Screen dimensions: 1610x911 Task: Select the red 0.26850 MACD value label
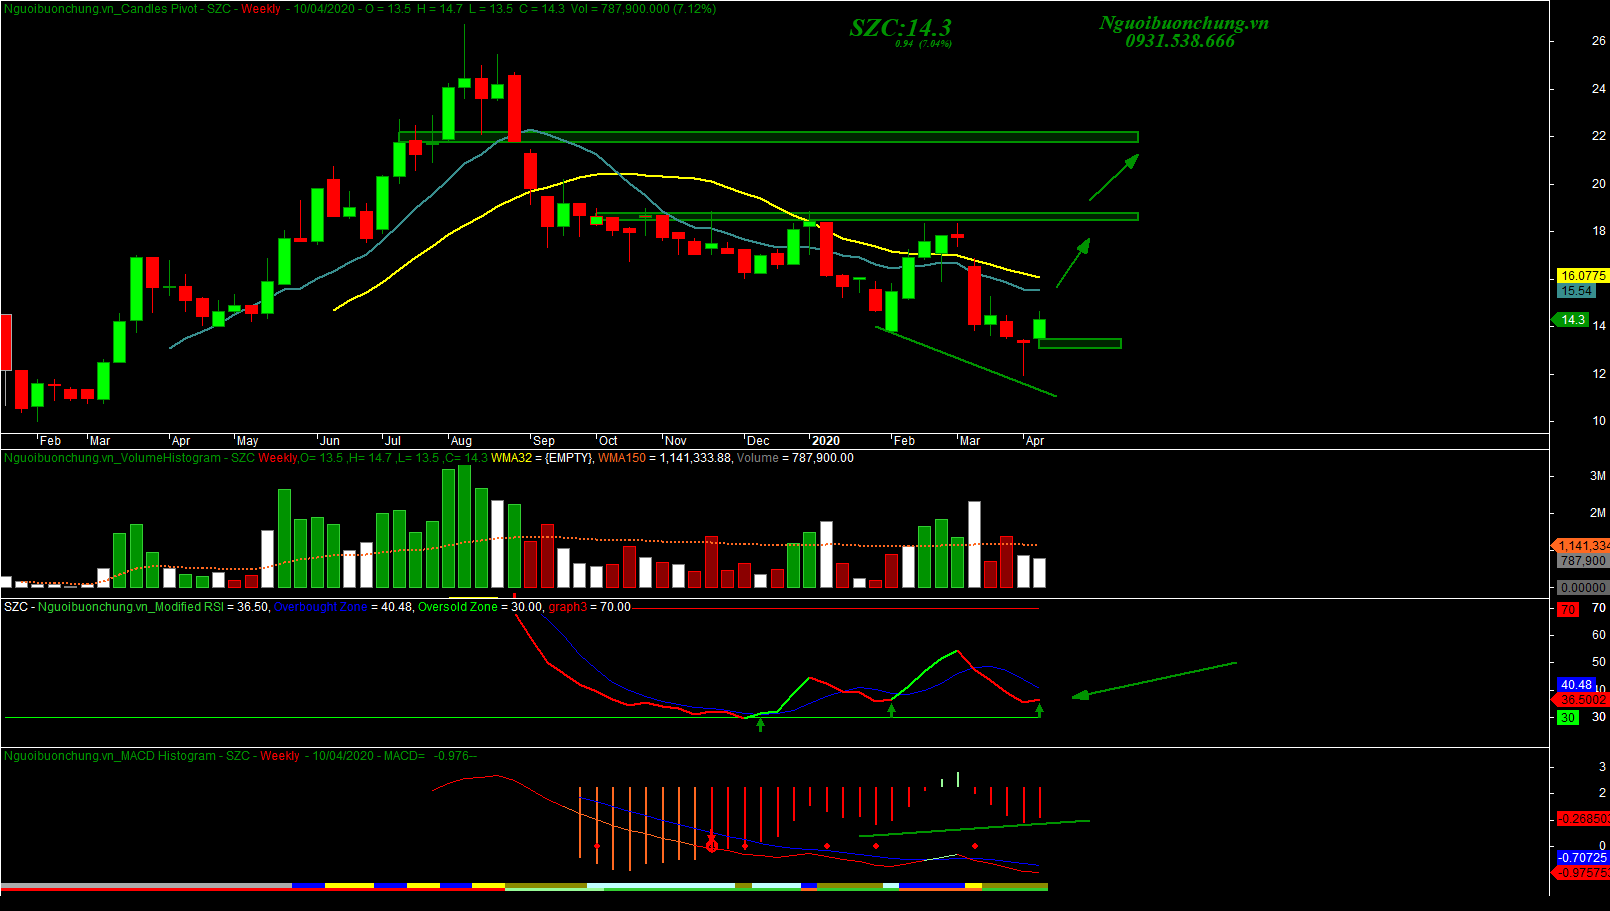pyautogui.click(x=1583, y=819)
